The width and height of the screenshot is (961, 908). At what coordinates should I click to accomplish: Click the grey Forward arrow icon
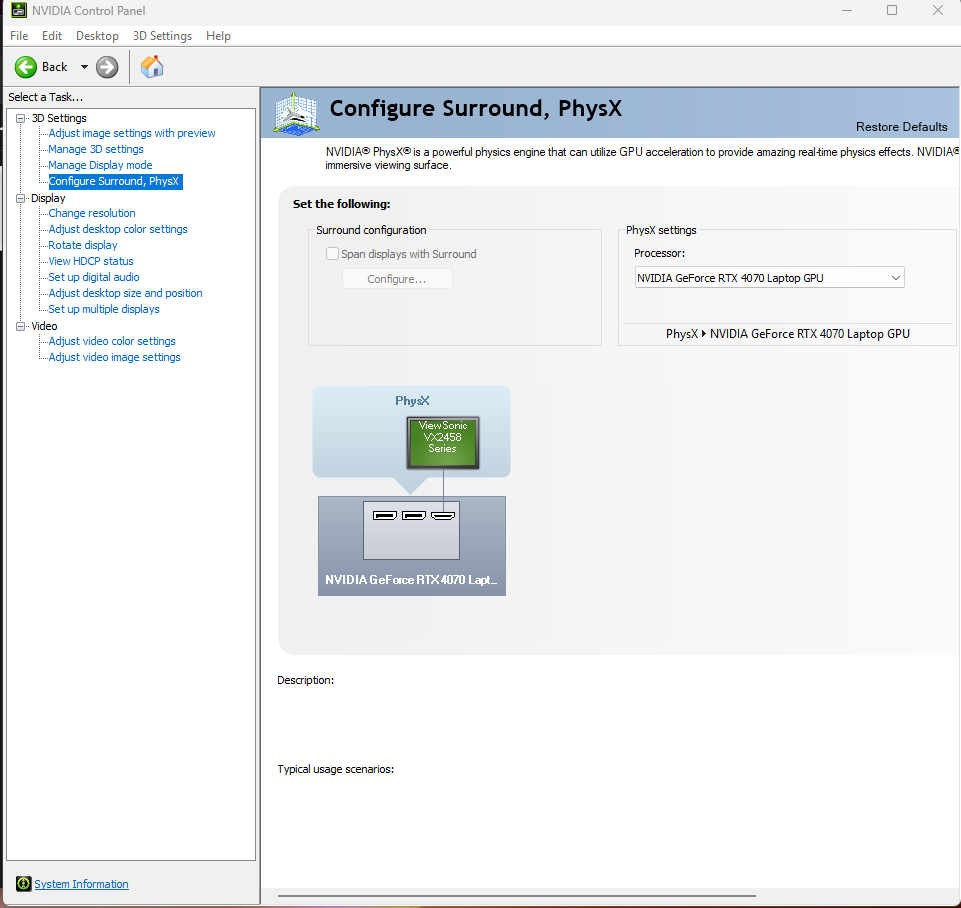(107, 67)
